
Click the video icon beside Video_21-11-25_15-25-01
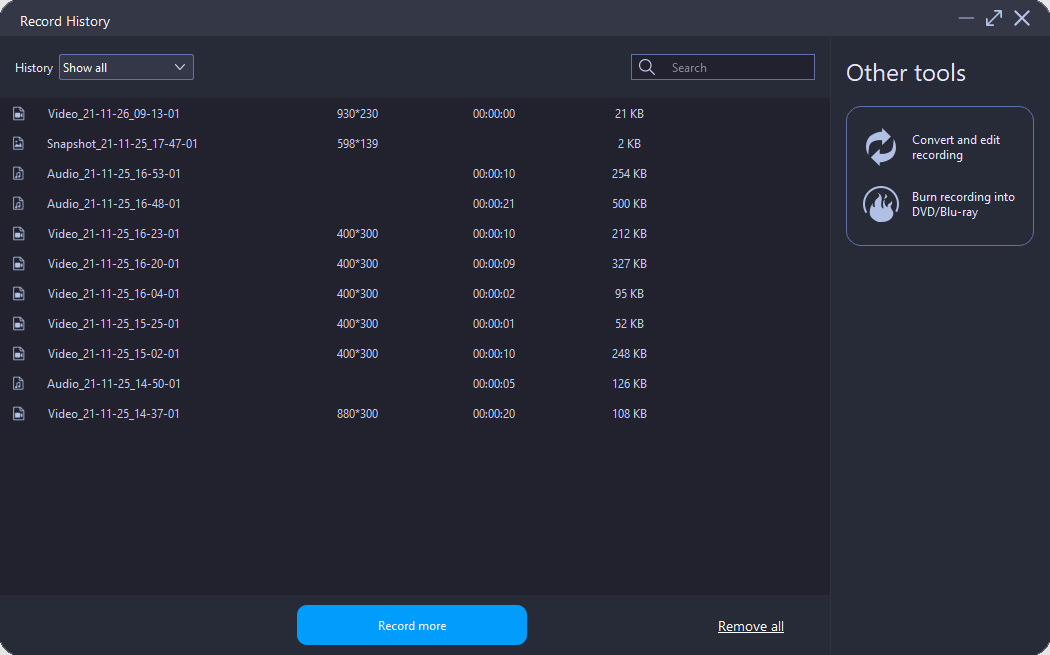[19, 324]
